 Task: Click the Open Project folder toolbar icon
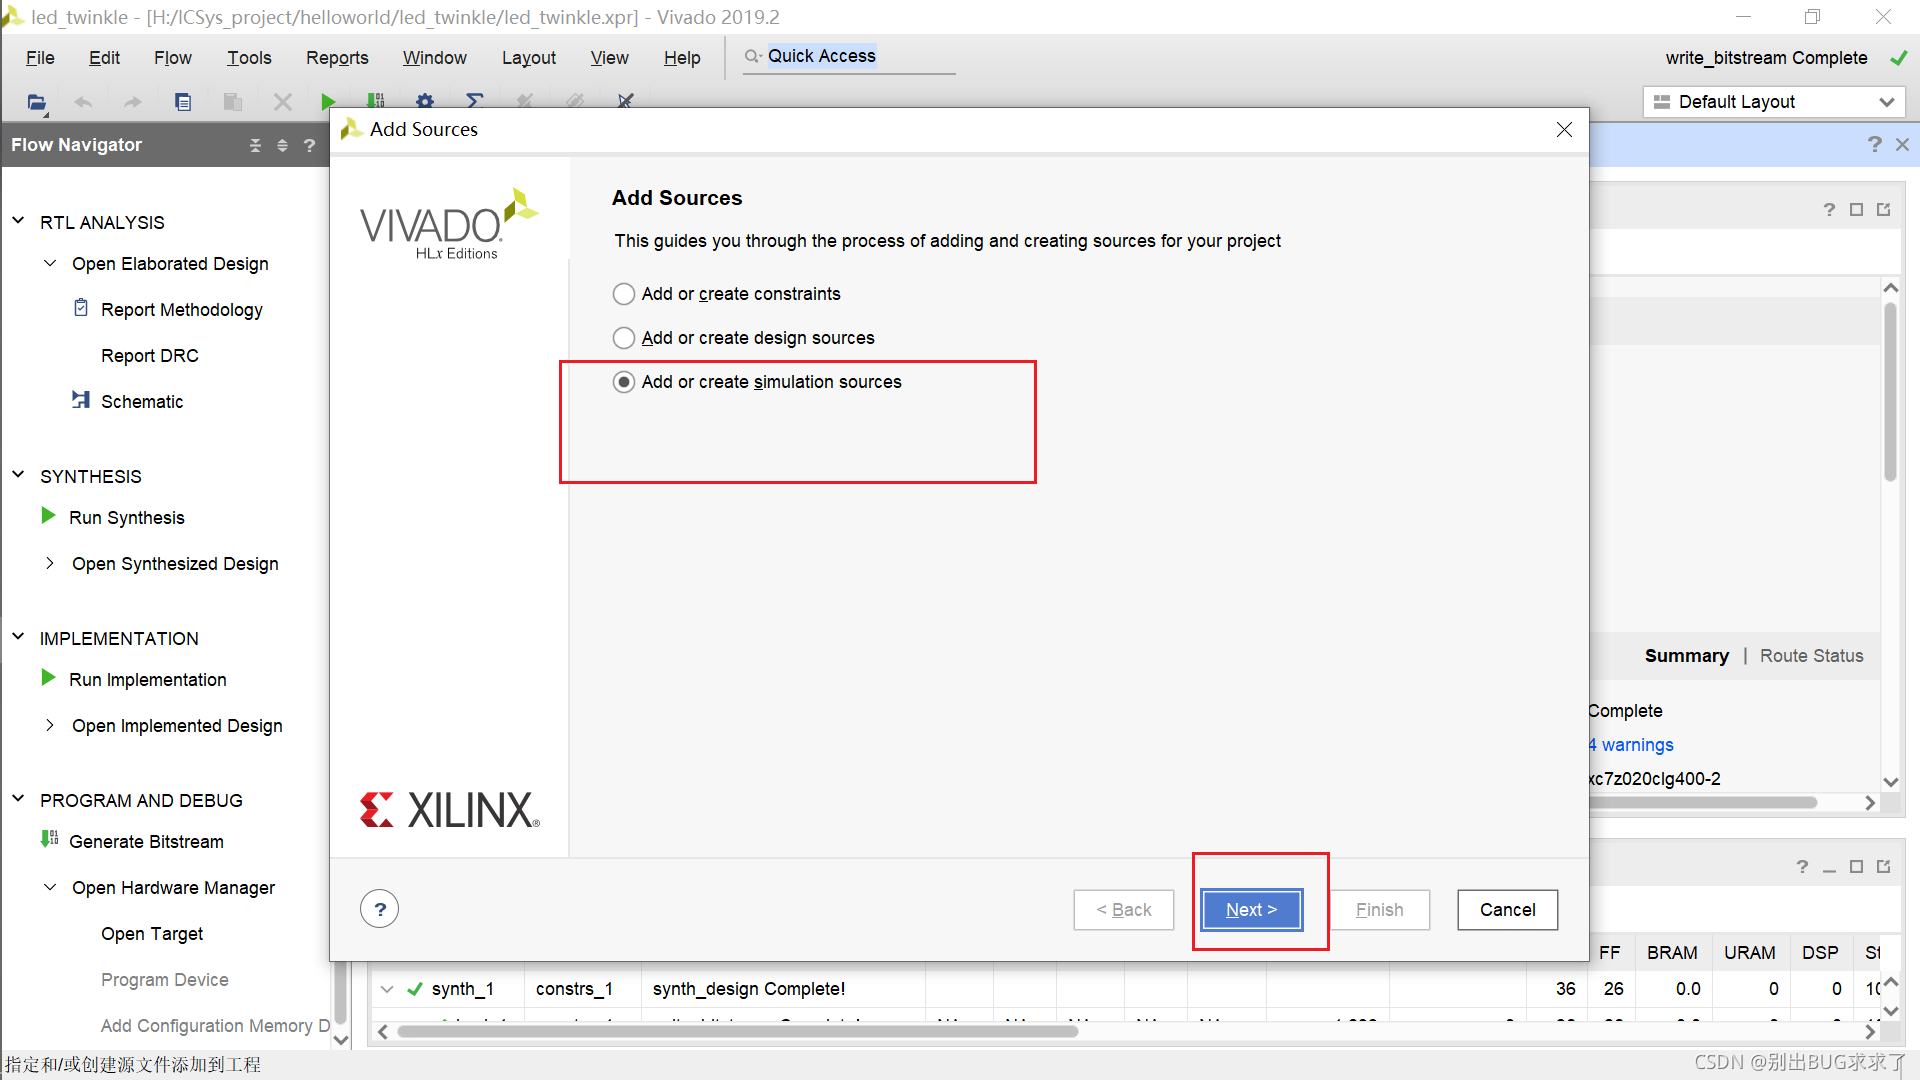coord(37,102)
